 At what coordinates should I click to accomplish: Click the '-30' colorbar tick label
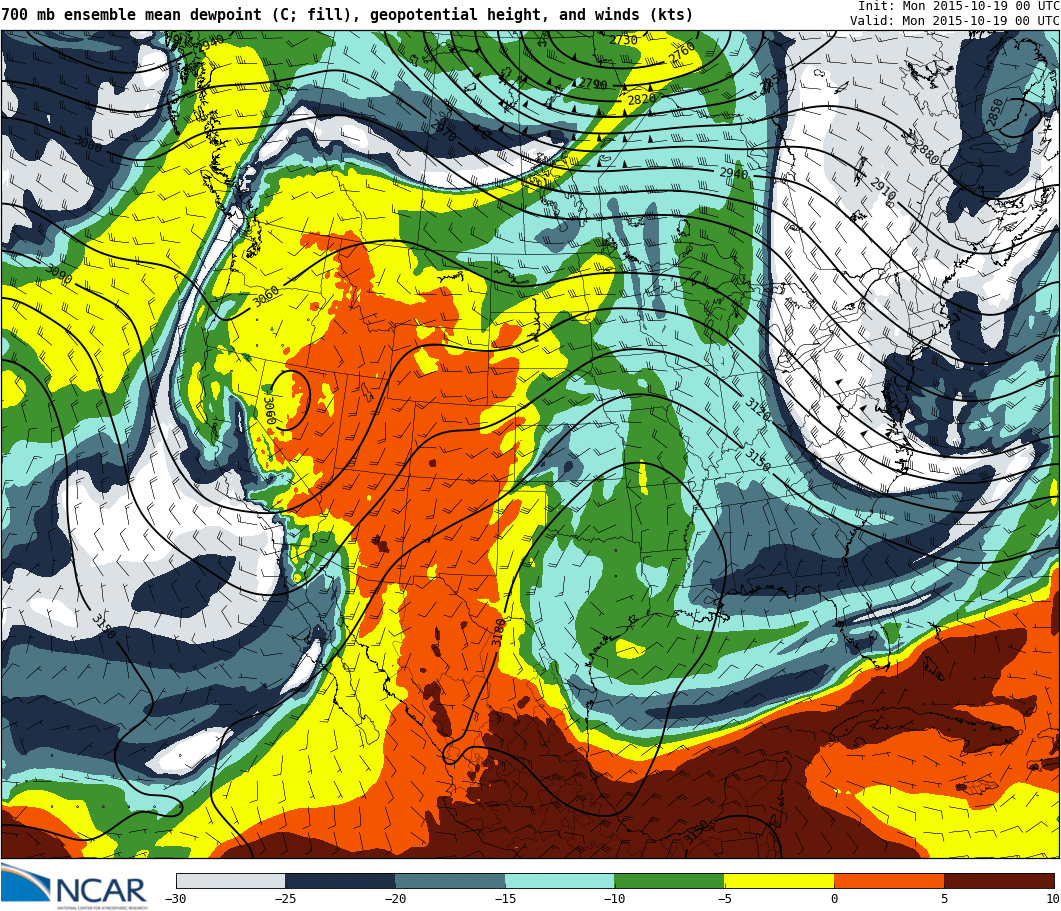tap(175, 899)
